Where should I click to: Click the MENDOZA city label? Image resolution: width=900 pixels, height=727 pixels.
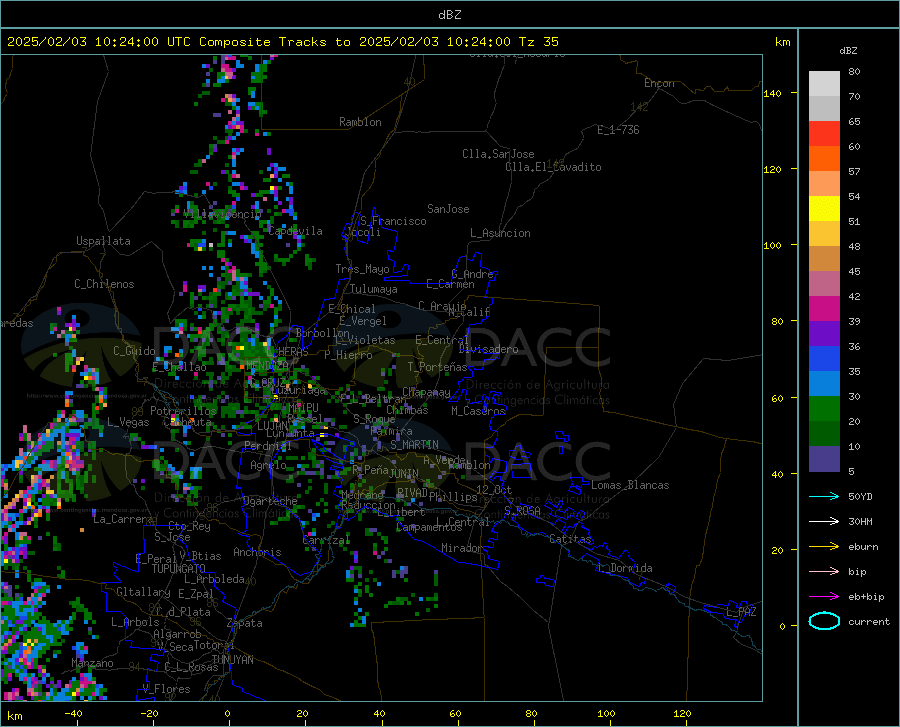[267, 366]
